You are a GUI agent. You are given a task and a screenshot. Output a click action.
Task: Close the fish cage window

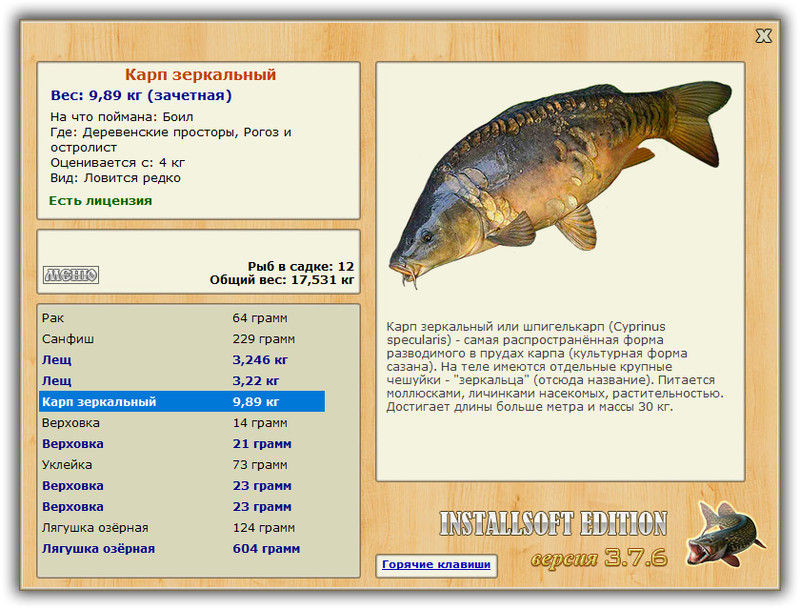point(763,36)
